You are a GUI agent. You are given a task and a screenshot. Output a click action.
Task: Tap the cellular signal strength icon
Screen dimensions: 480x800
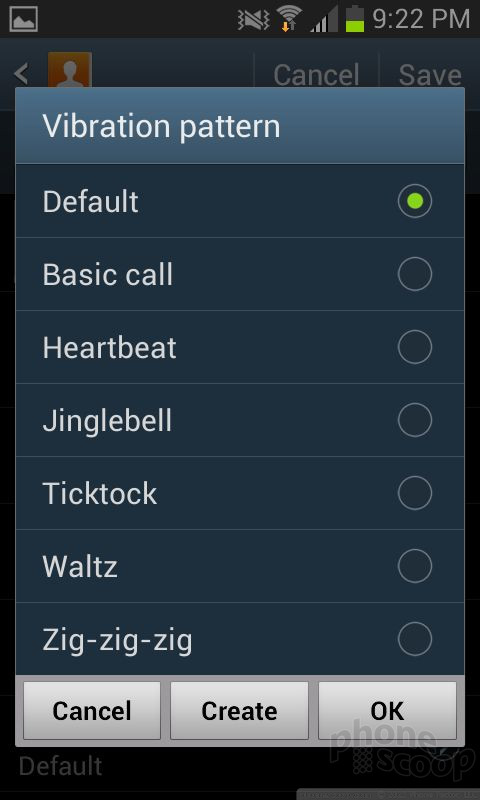point(325,20)
